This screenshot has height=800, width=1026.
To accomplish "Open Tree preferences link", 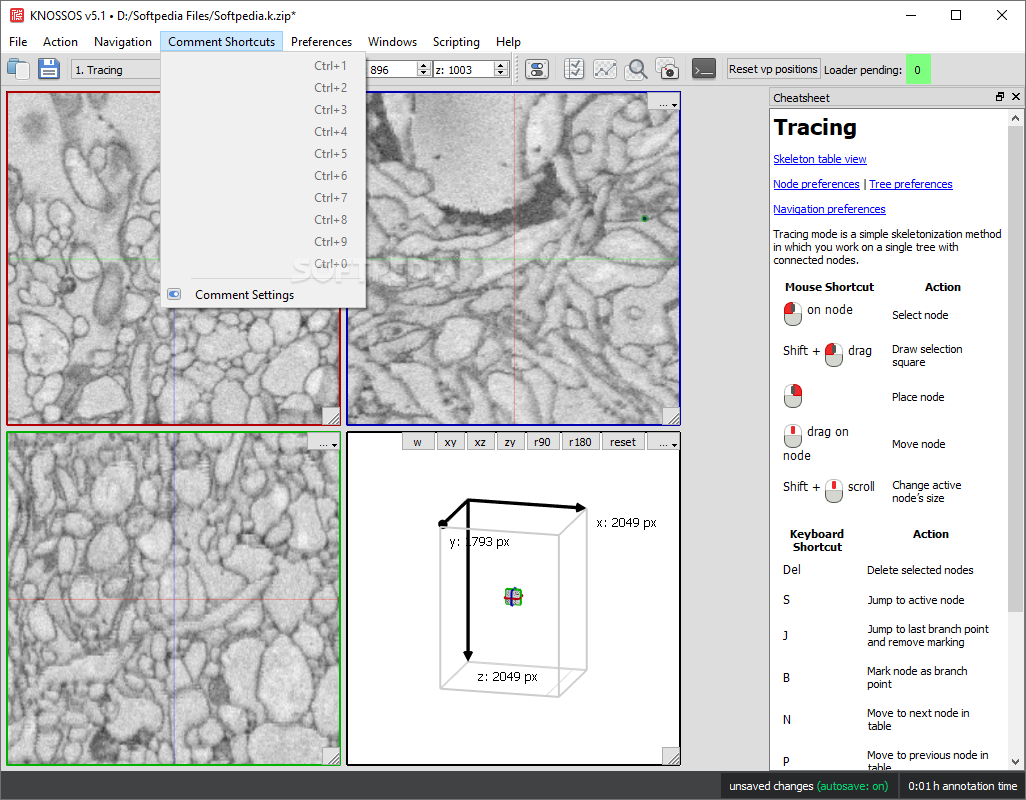I will coord(910,184).
